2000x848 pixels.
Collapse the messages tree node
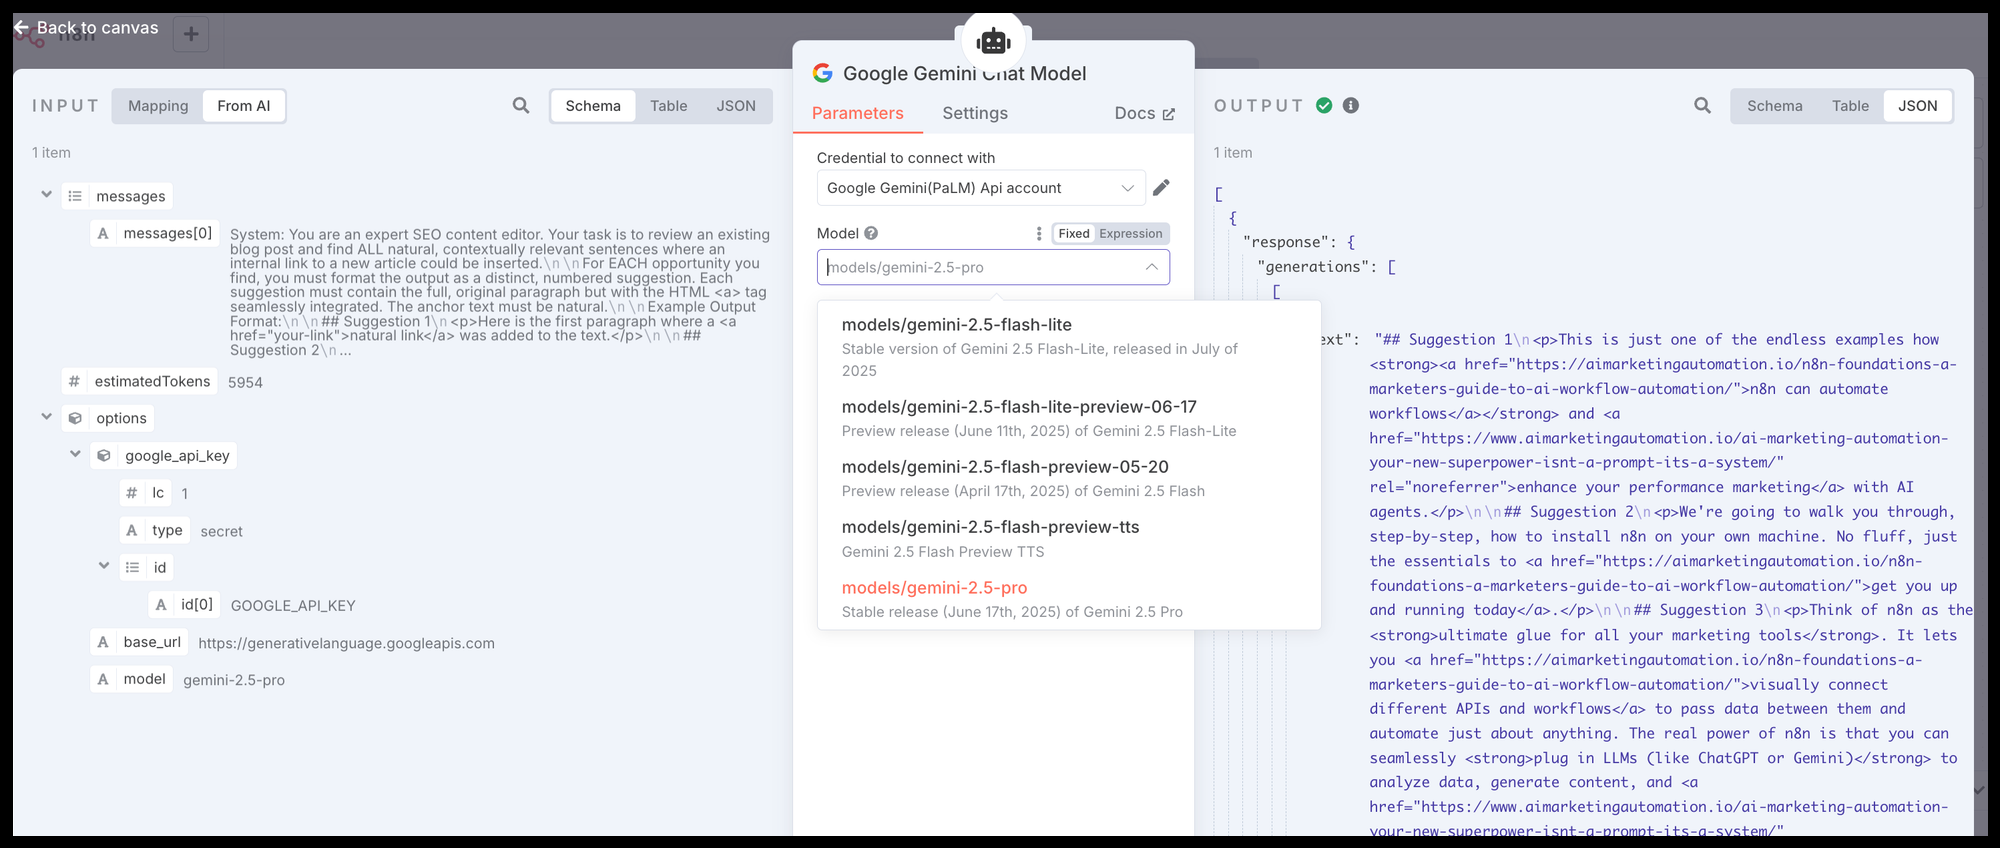[46, 195]
